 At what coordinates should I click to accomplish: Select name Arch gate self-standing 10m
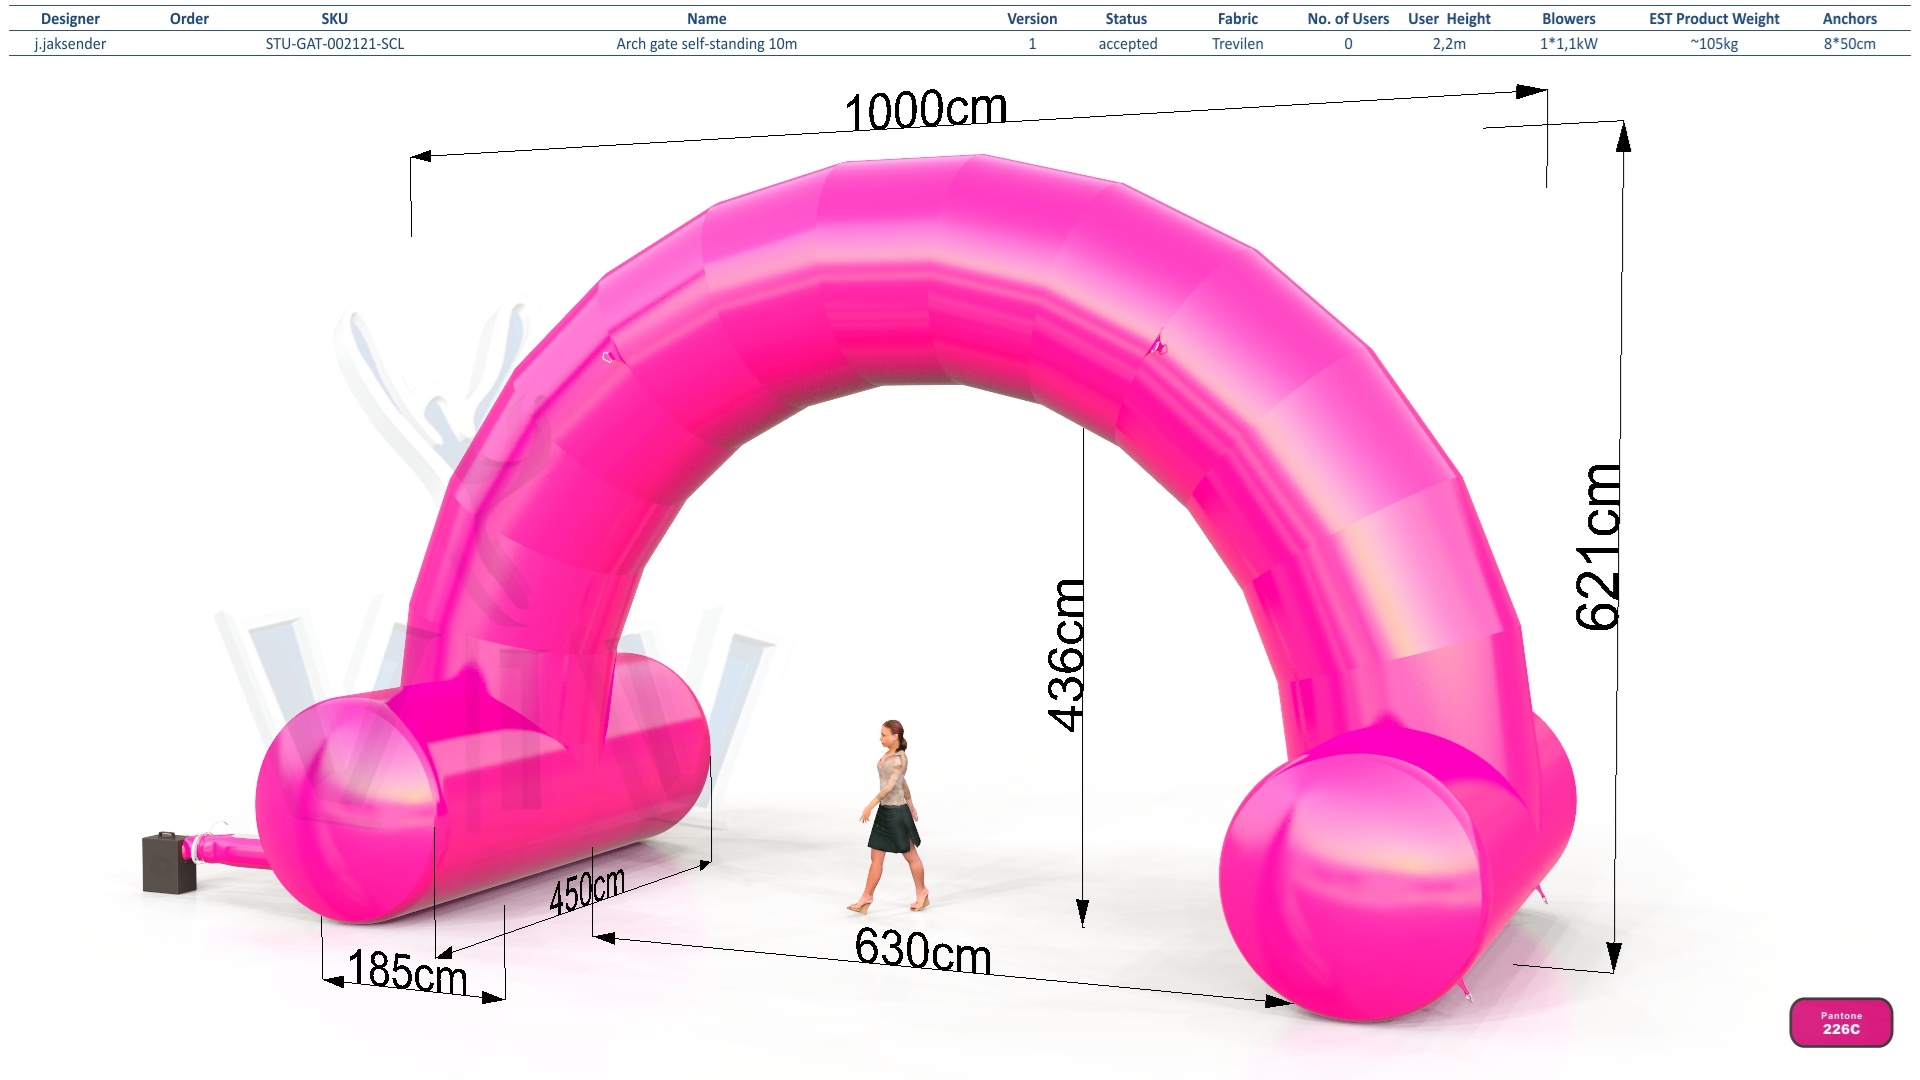[x=707, y=44]
